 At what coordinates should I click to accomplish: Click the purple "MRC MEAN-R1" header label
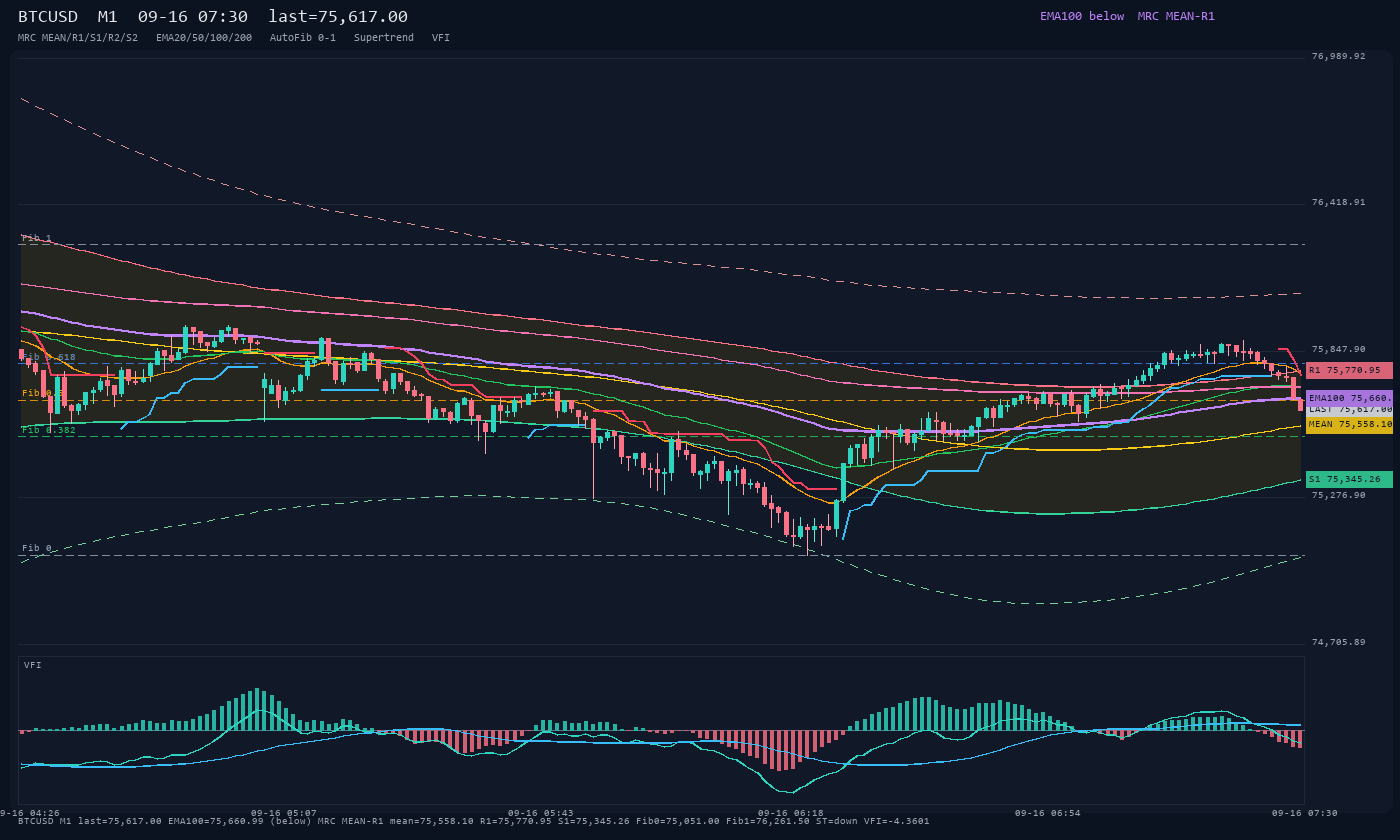click(x=1176, y=16)
